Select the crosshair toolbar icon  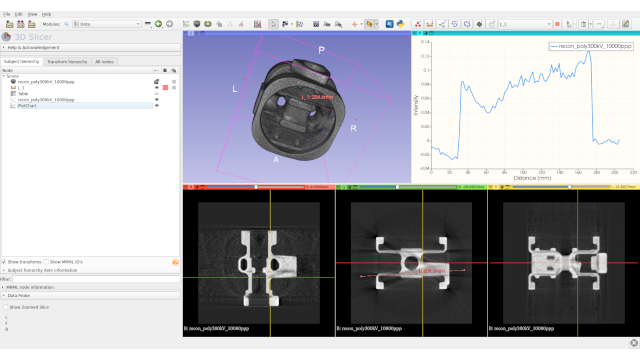coord(354,24)
